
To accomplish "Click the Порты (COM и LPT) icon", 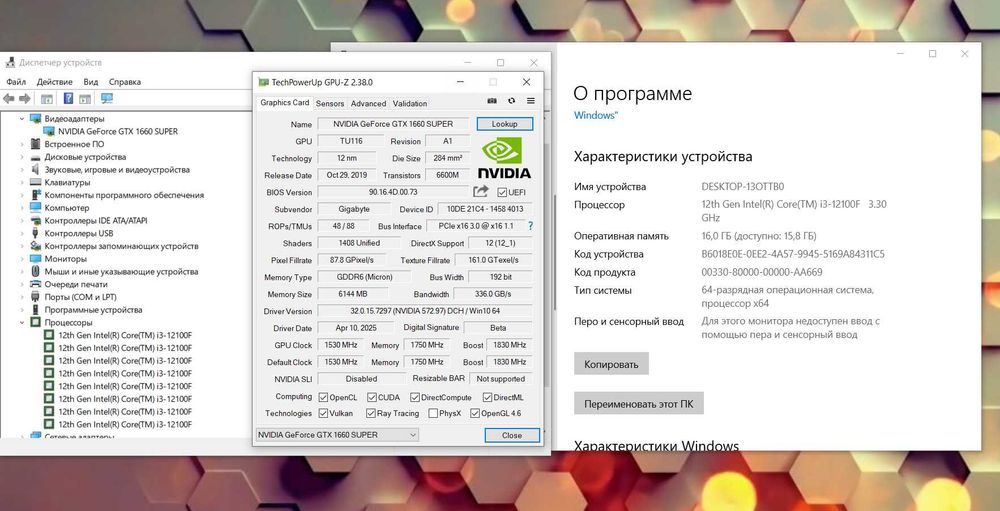I will click(x=35, y=297).
